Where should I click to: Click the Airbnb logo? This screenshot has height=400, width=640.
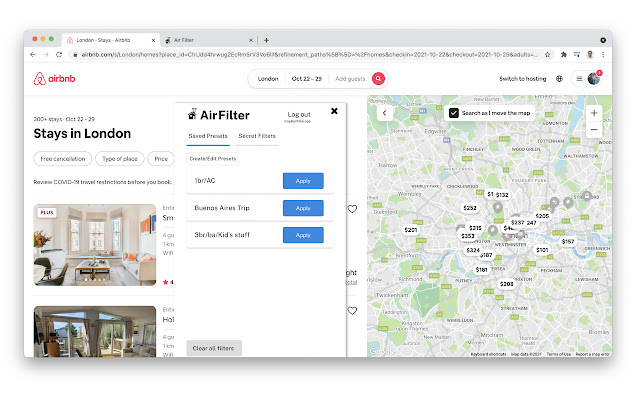click(54, 78)
